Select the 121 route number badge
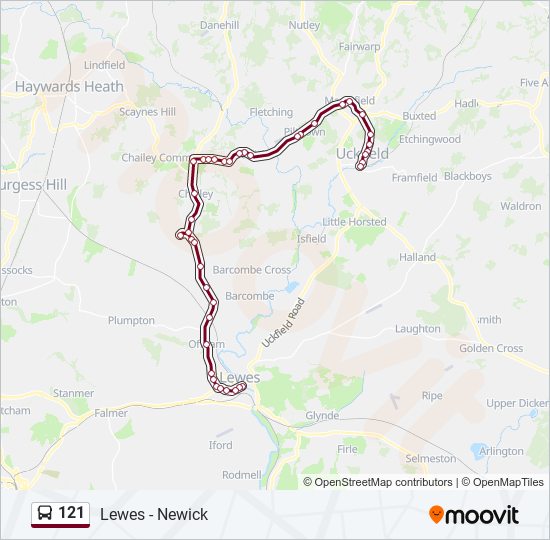 click(x=60, y=514)
